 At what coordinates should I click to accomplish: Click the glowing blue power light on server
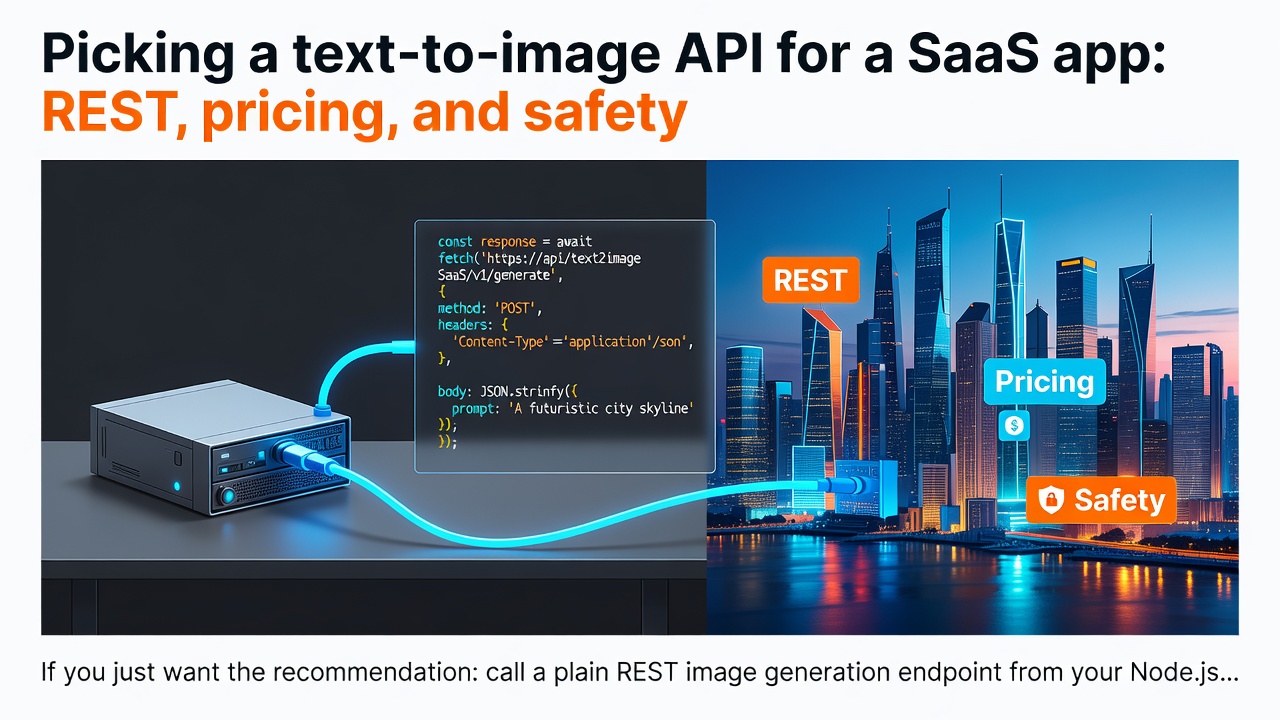pos(178,487)
